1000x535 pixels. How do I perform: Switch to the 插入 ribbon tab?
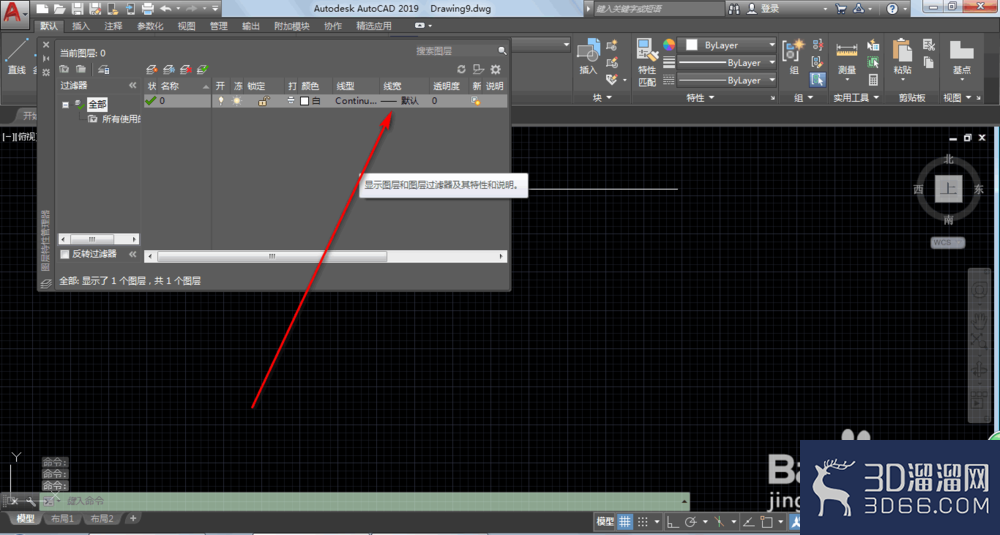pos(81,26)
